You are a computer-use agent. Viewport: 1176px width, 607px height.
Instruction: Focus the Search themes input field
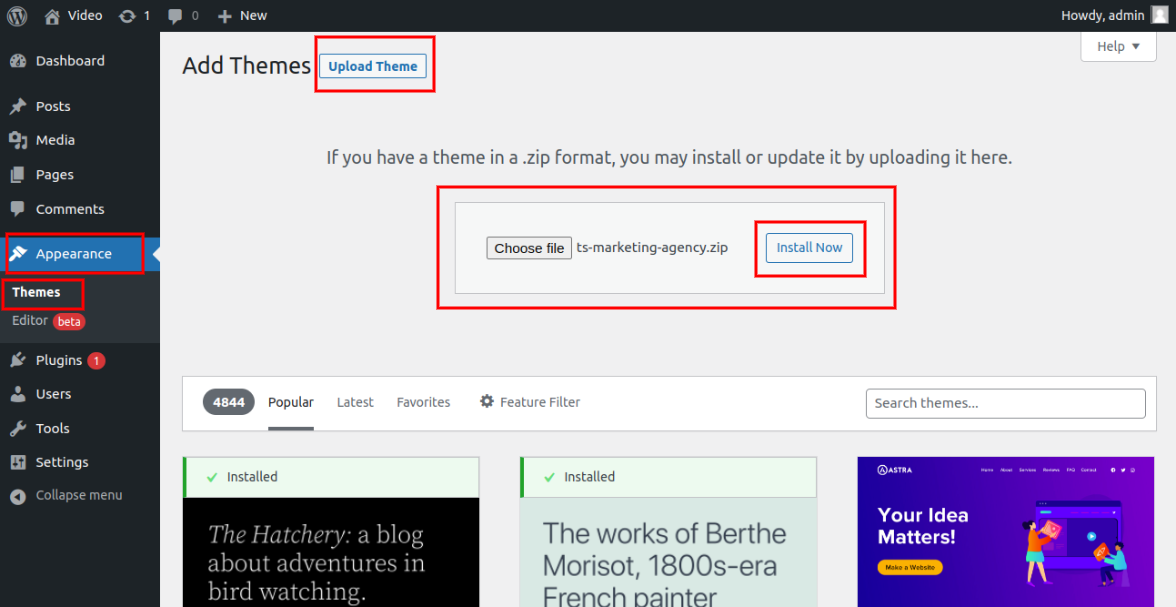point(1005,403)
